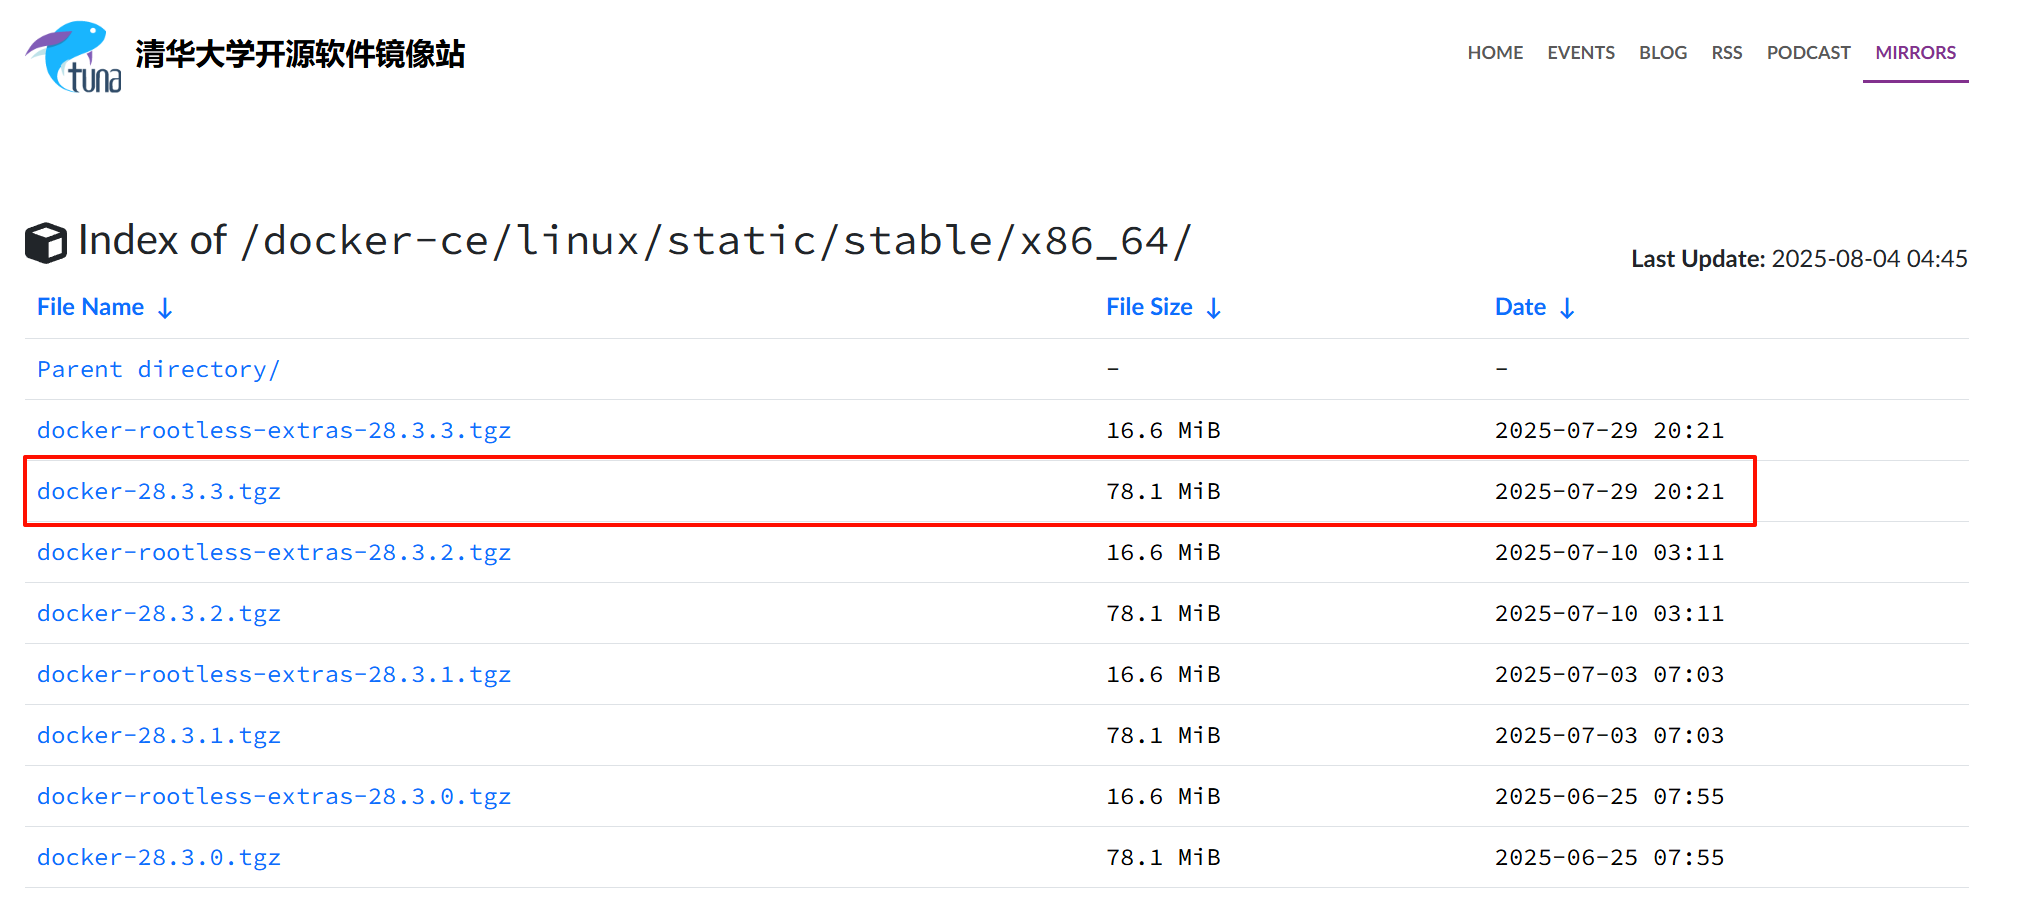Image resolution: width=2033 pixels, height=901 pixels.
Task: Click the date of docker-rootless-extras-28.3.2.tgz
Action: coord(1609,553)
